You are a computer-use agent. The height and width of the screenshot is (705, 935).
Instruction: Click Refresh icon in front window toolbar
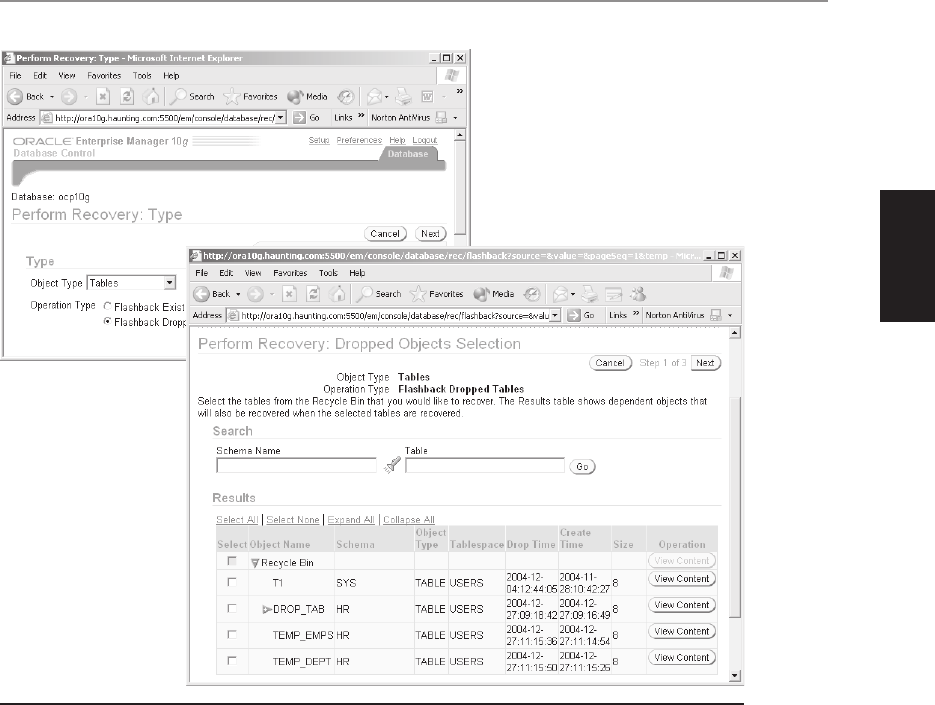(x=313, y=294)
